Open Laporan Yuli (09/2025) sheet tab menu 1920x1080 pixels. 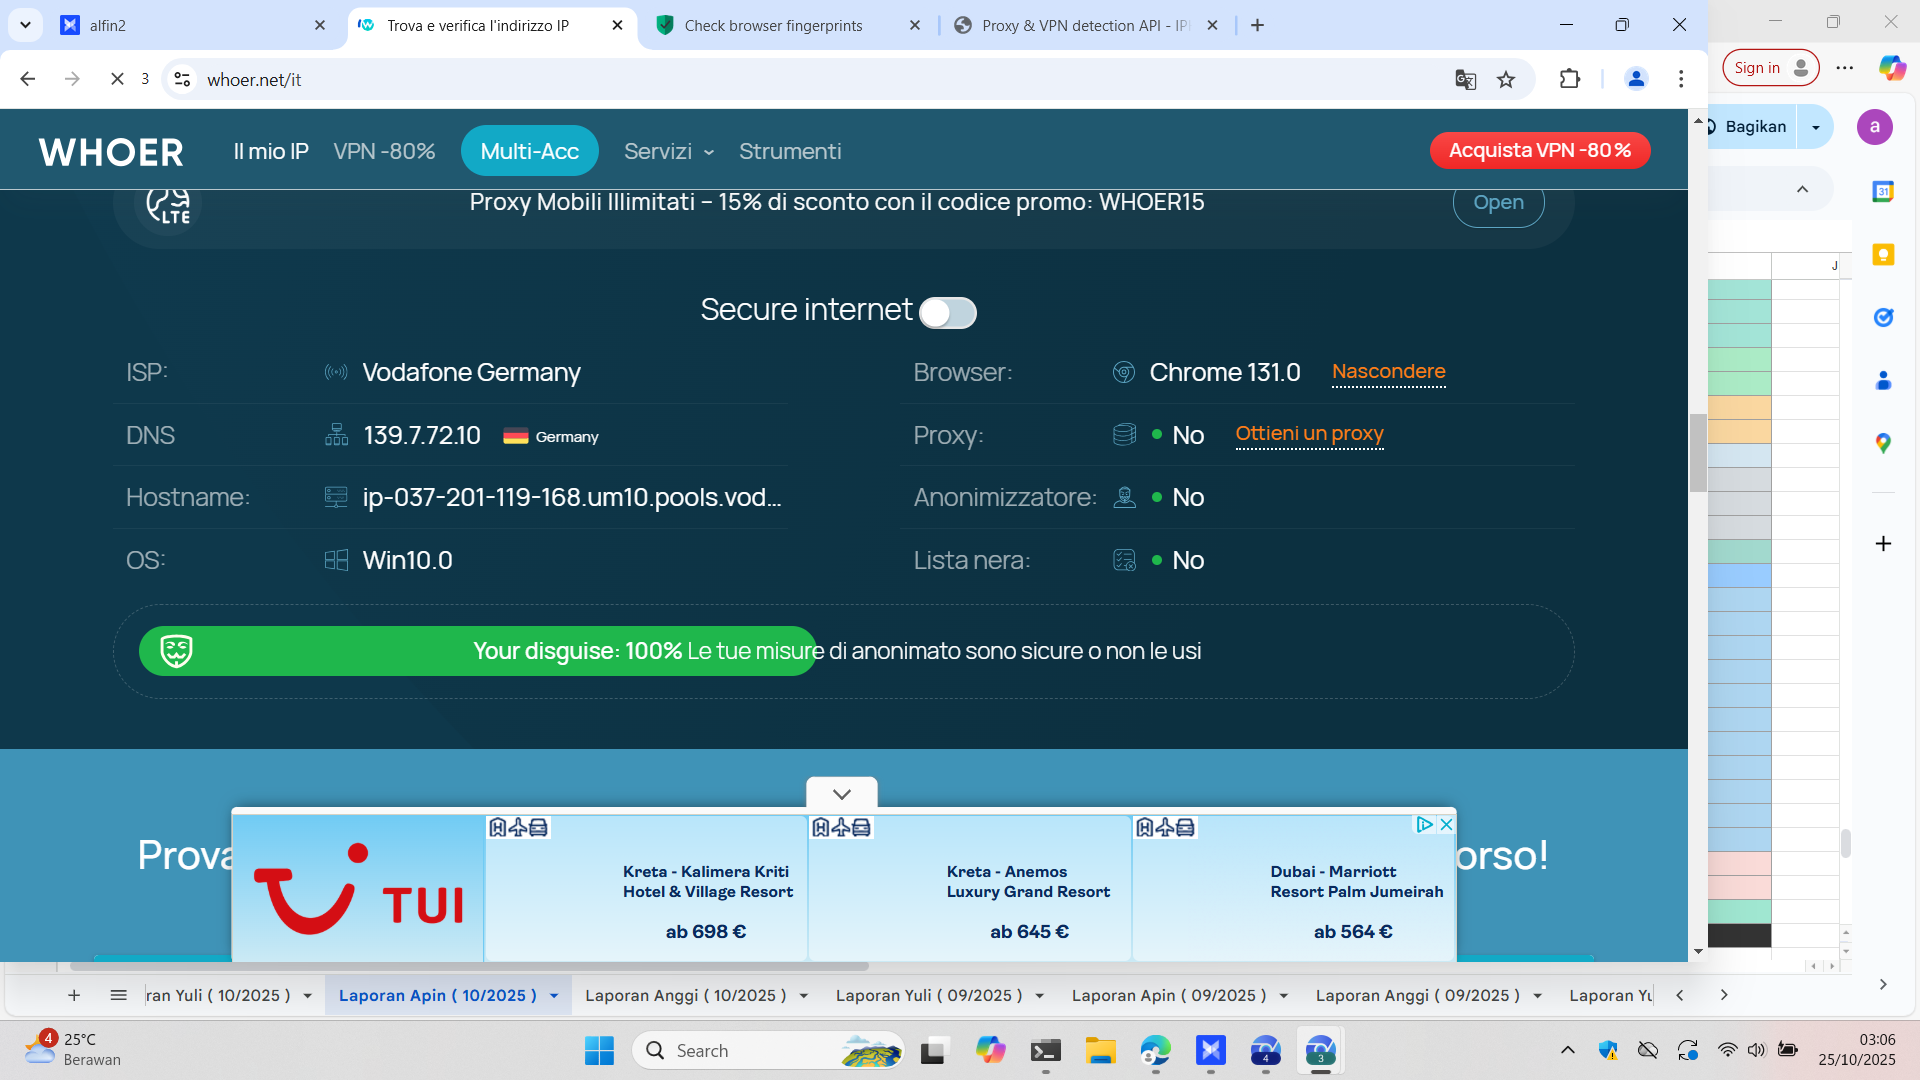[1040, 996]
